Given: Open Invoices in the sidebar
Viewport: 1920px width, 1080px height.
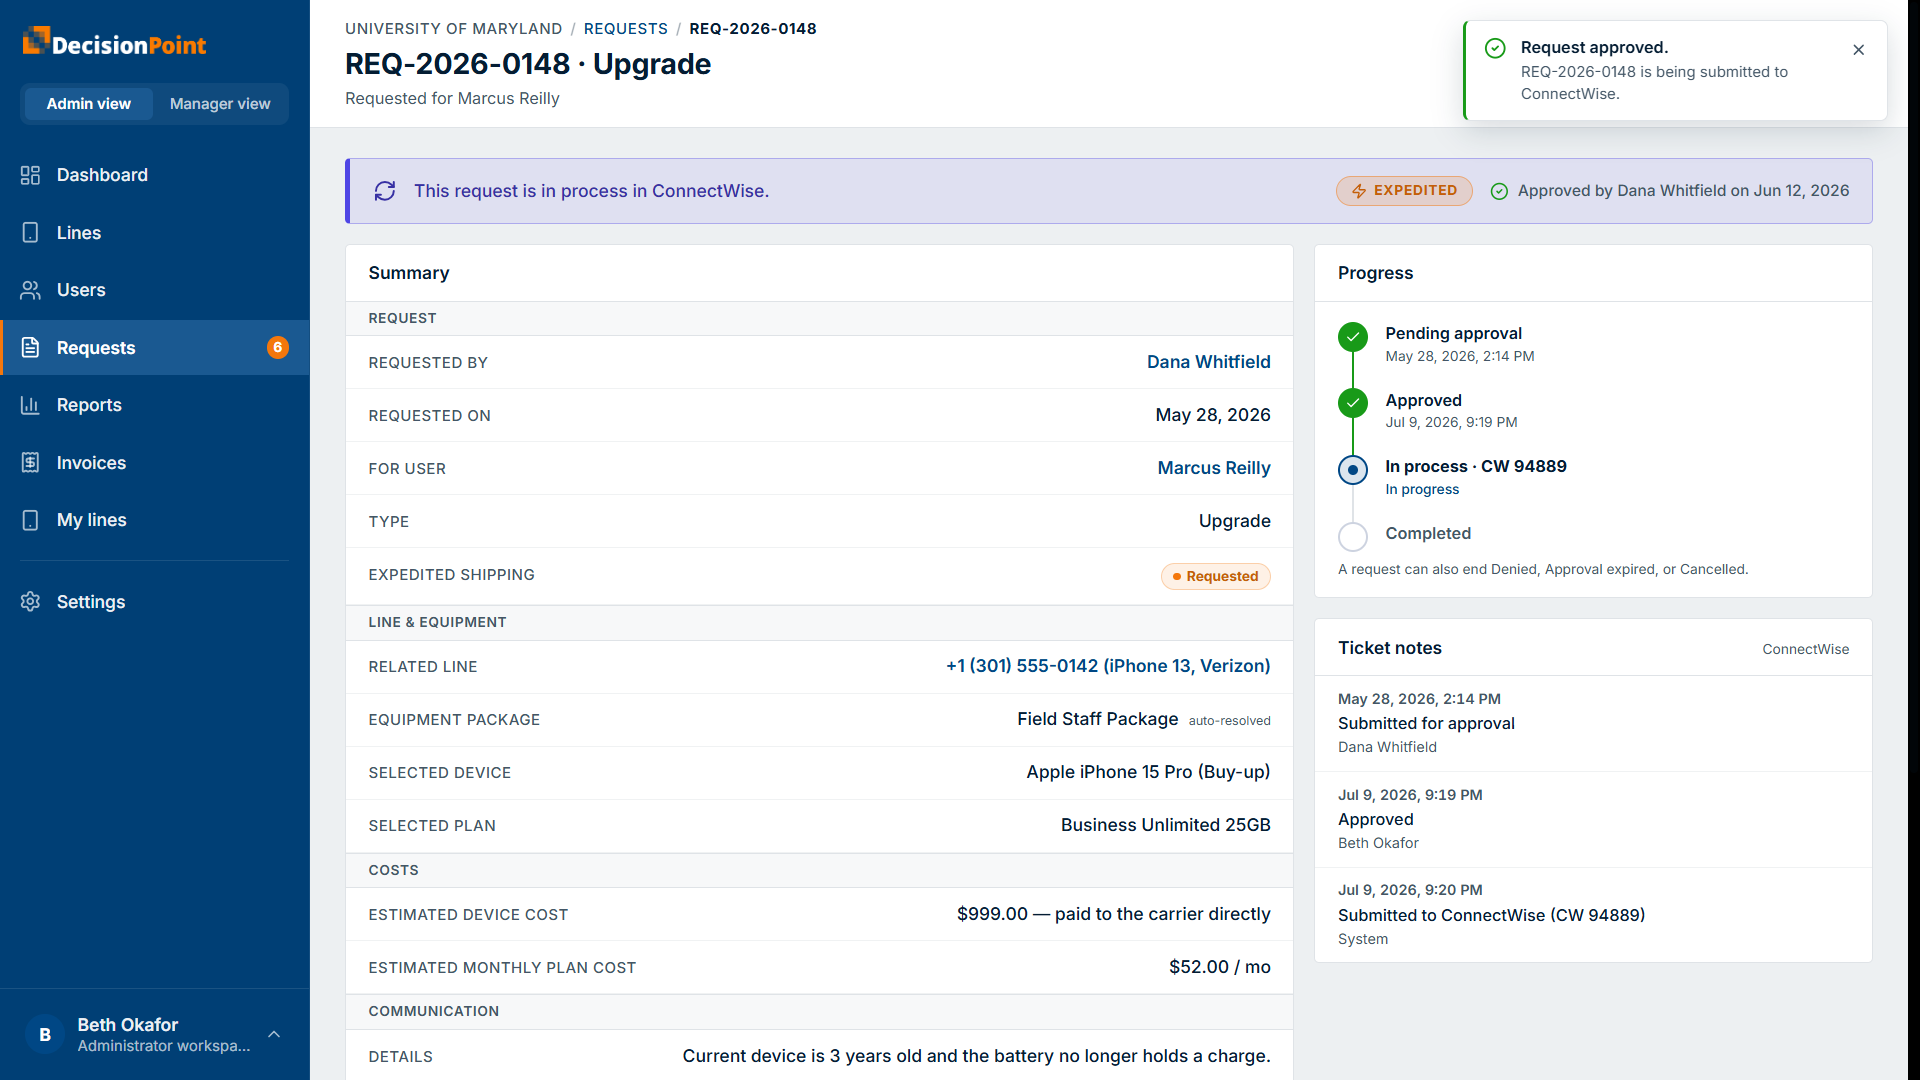Looking at the screenshot, I should click(x=155, y=463).
